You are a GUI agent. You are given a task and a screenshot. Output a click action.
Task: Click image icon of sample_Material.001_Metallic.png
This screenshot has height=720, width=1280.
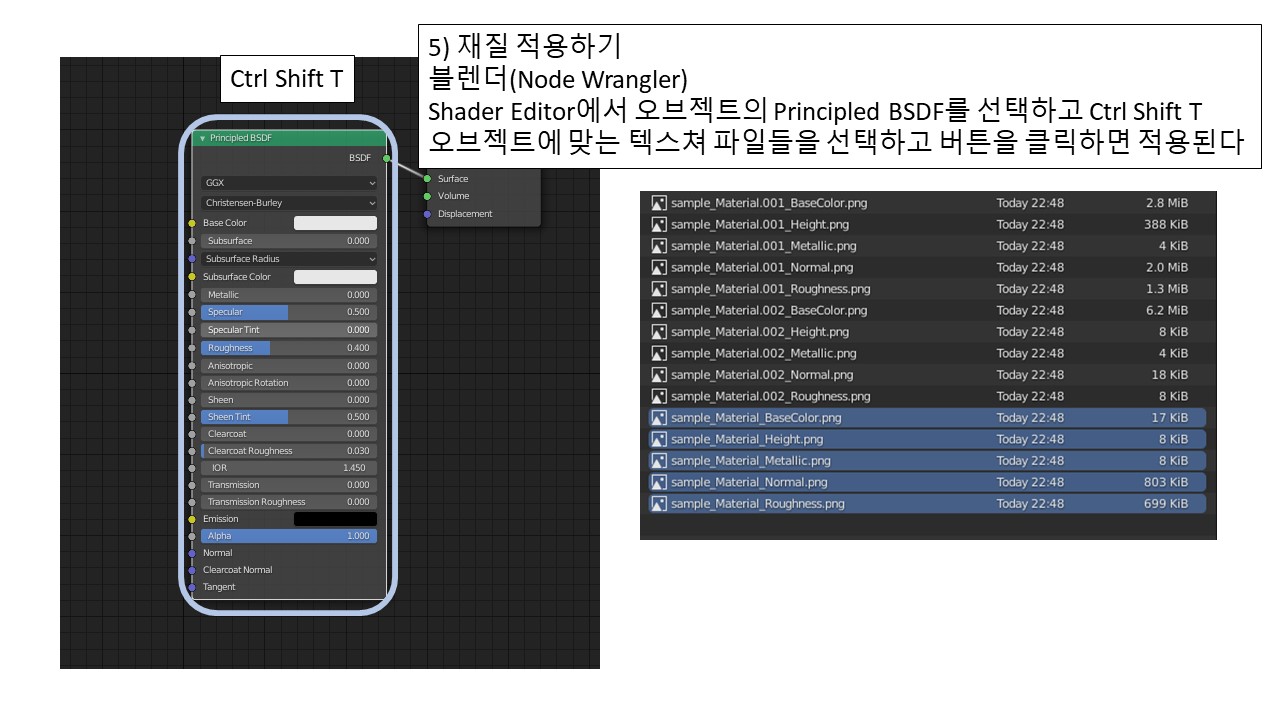(x=659, y=246)
